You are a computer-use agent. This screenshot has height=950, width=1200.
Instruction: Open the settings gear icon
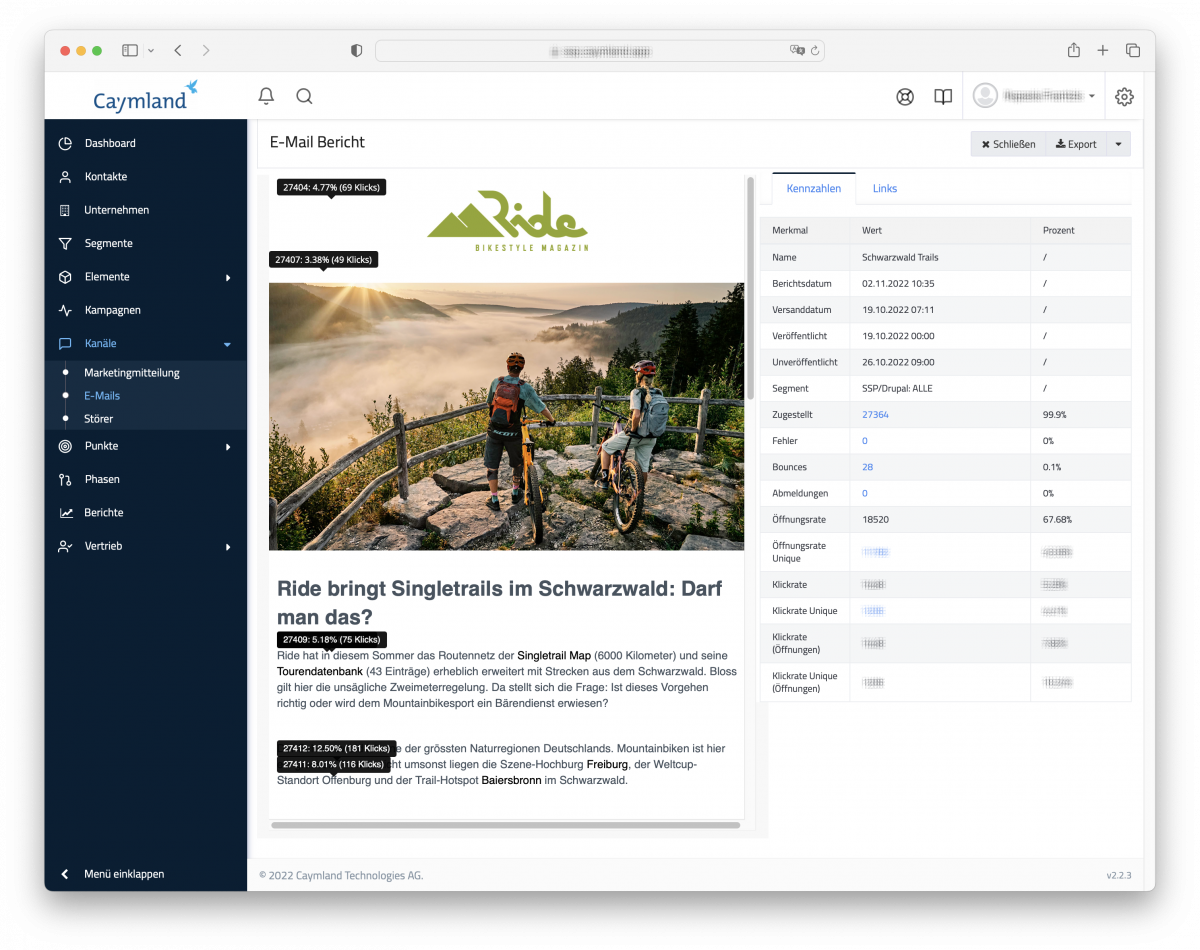coord(1124,97)
